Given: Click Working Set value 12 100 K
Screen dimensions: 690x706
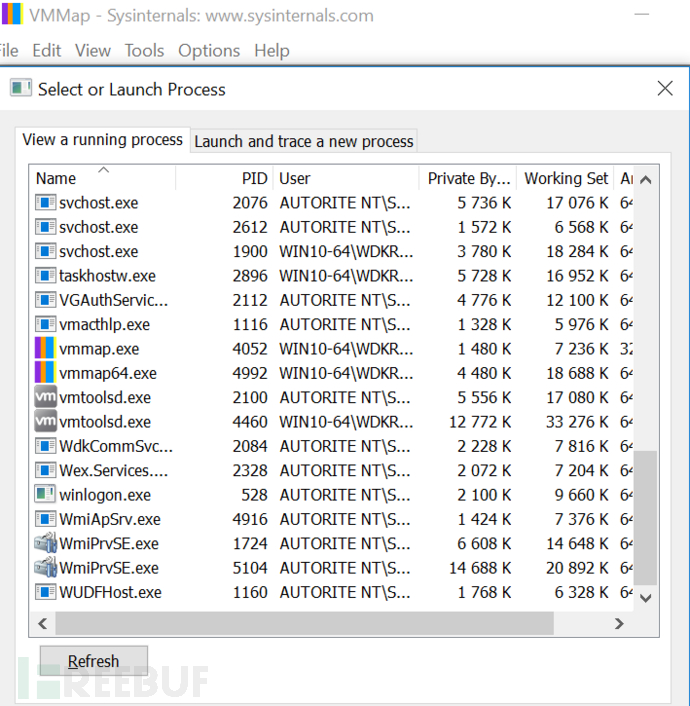Looking at the screenshot, I should point(577,300).
